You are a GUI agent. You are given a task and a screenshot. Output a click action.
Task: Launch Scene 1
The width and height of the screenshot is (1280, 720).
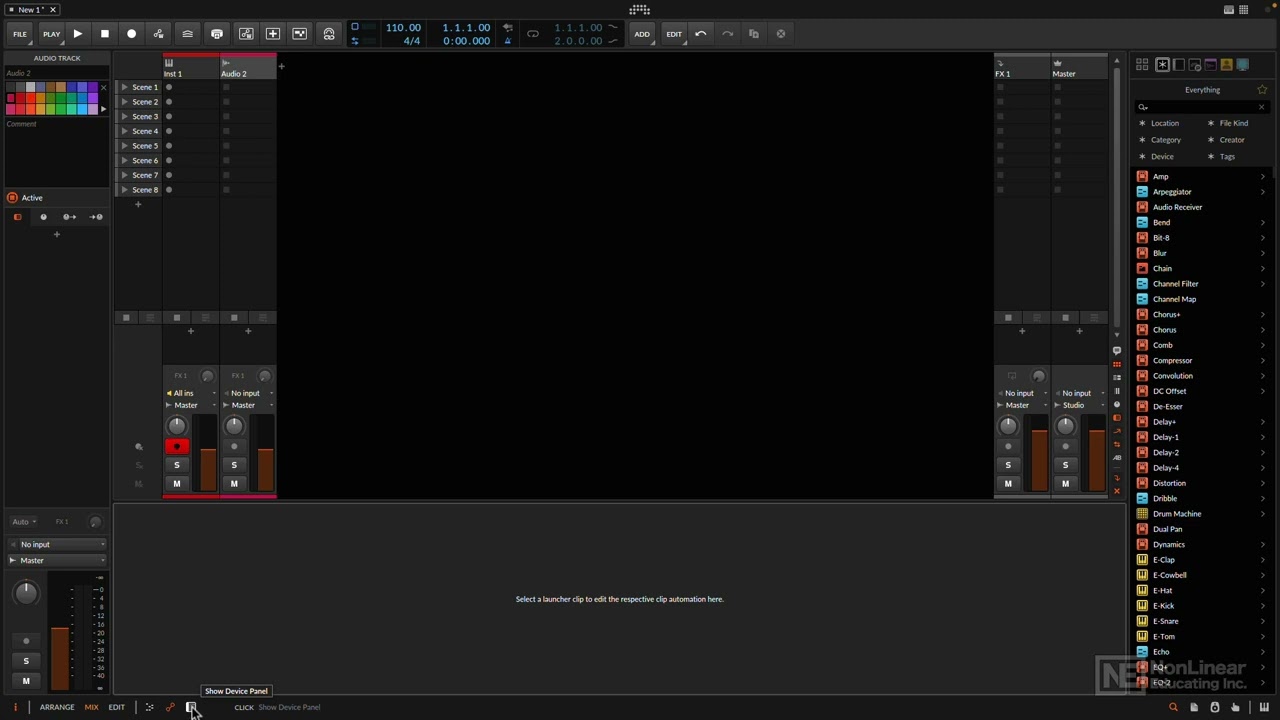[x=124, y=87]
